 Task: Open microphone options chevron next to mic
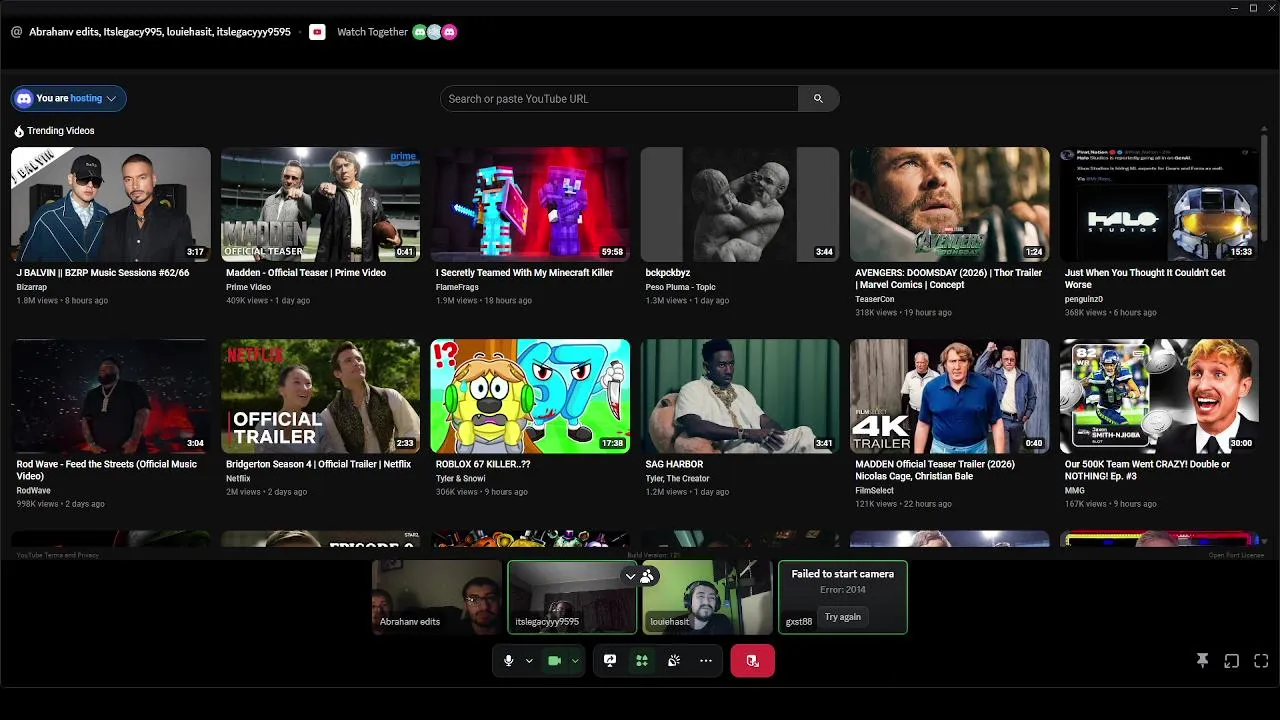(529, 661)
